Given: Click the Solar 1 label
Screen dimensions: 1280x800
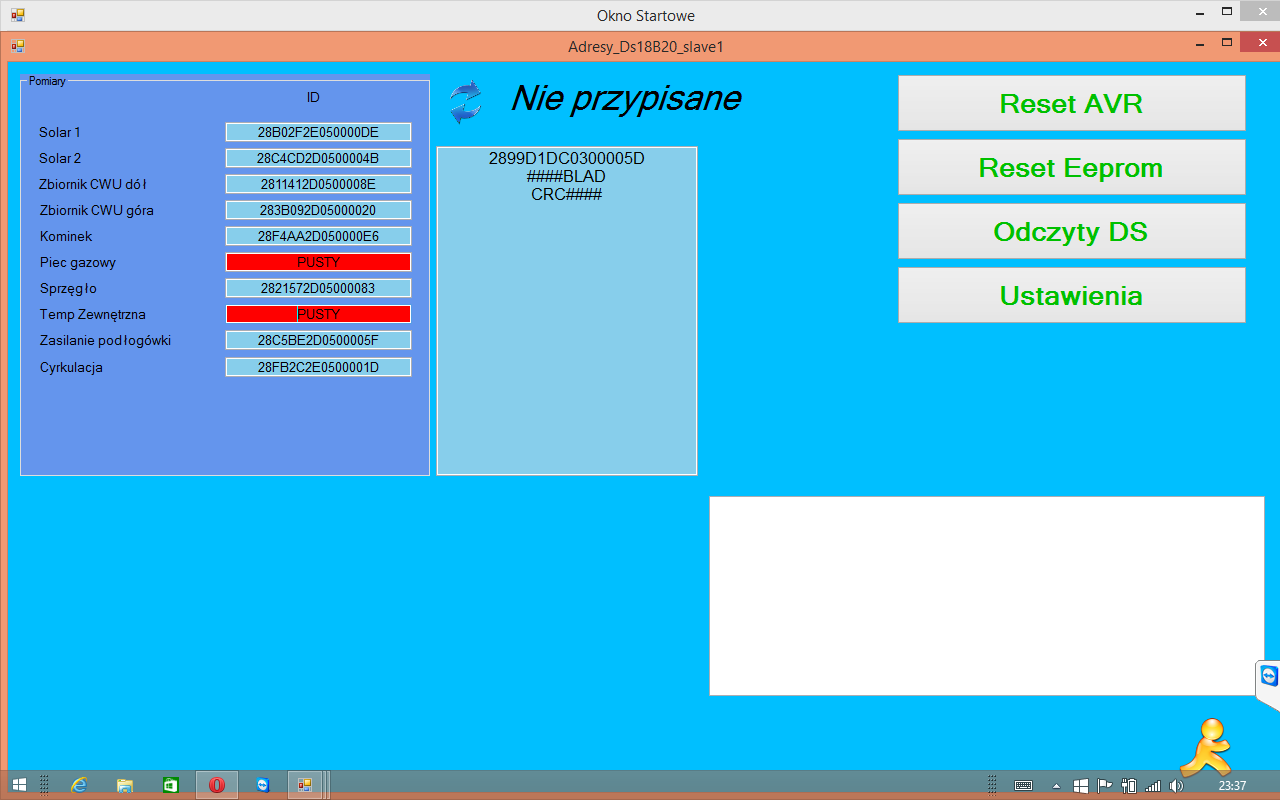Looking at the screenshot, I should pos(60,132).
